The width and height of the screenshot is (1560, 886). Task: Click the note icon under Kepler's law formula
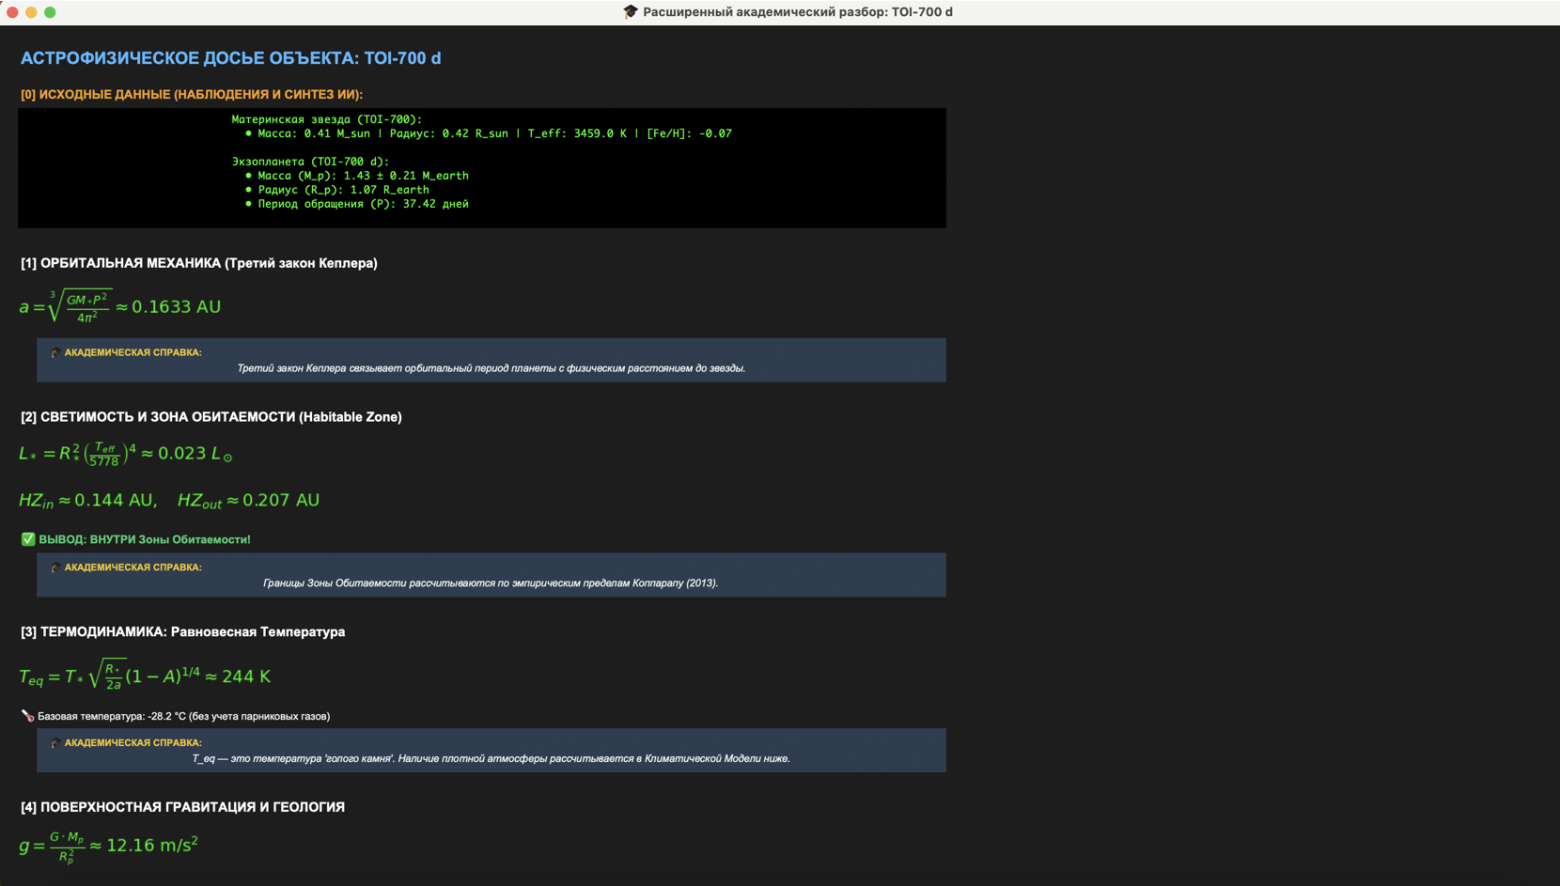tap(55, 353)
